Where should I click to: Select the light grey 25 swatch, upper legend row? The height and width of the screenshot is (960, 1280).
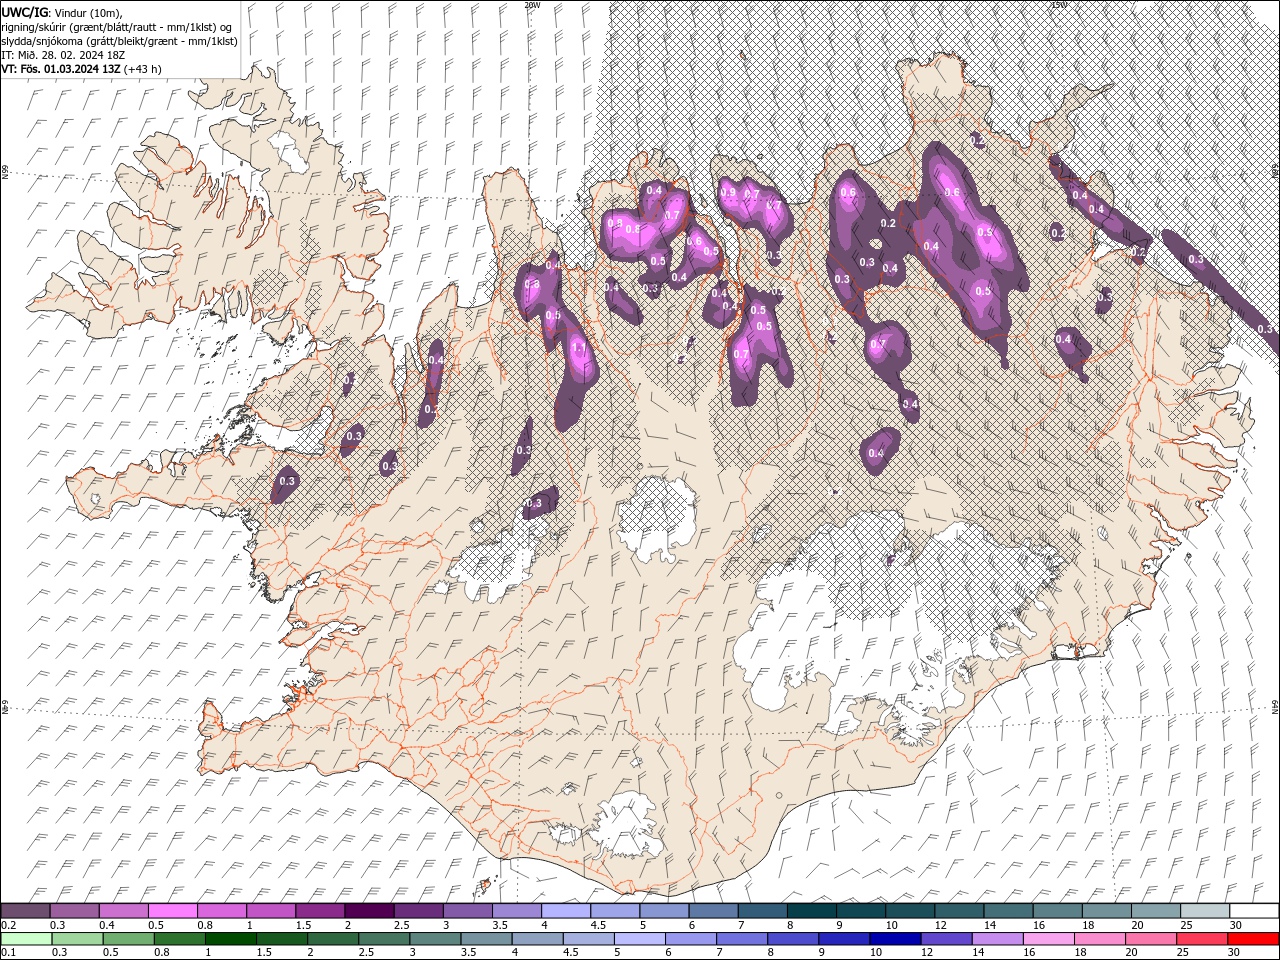pyautogui.click(x=1204, y=911)
